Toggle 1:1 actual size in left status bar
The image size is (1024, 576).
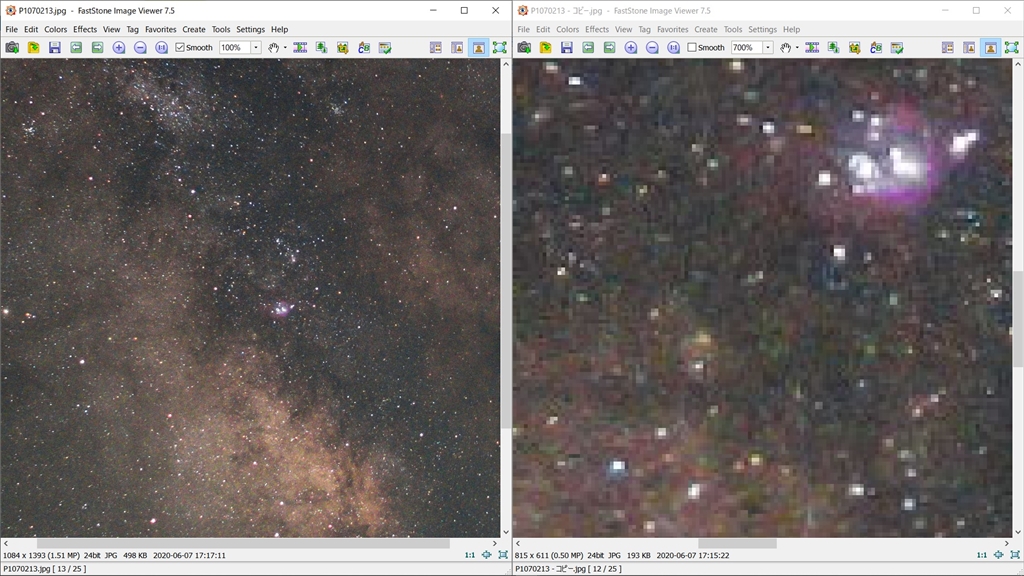[470, 555]
